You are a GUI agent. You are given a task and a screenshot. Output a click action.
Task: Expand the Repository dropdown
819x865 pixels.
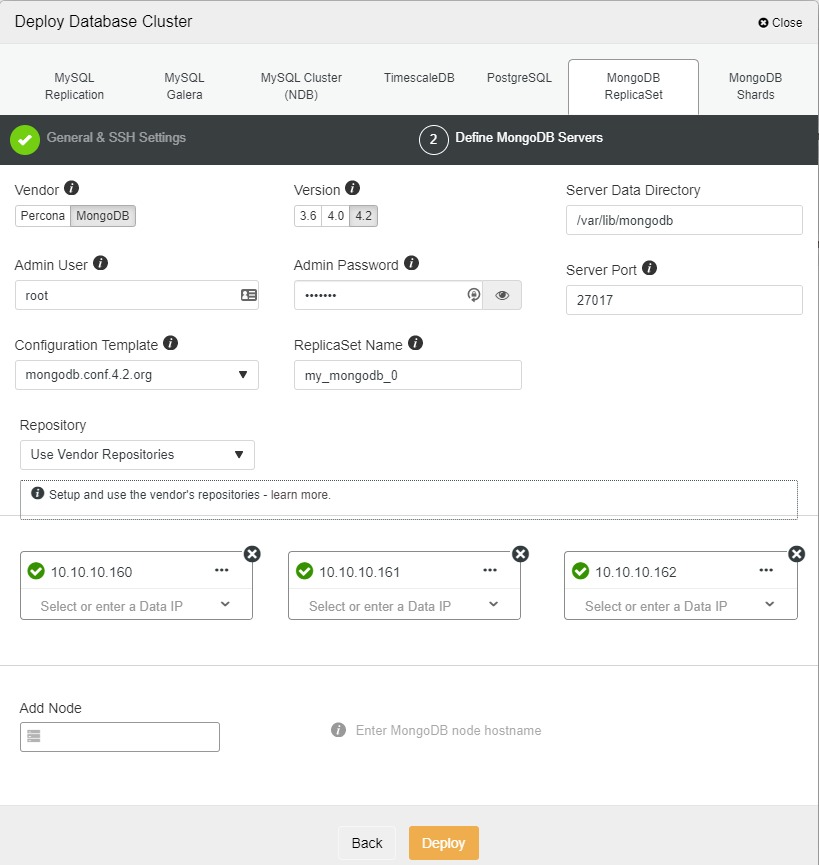137,455
